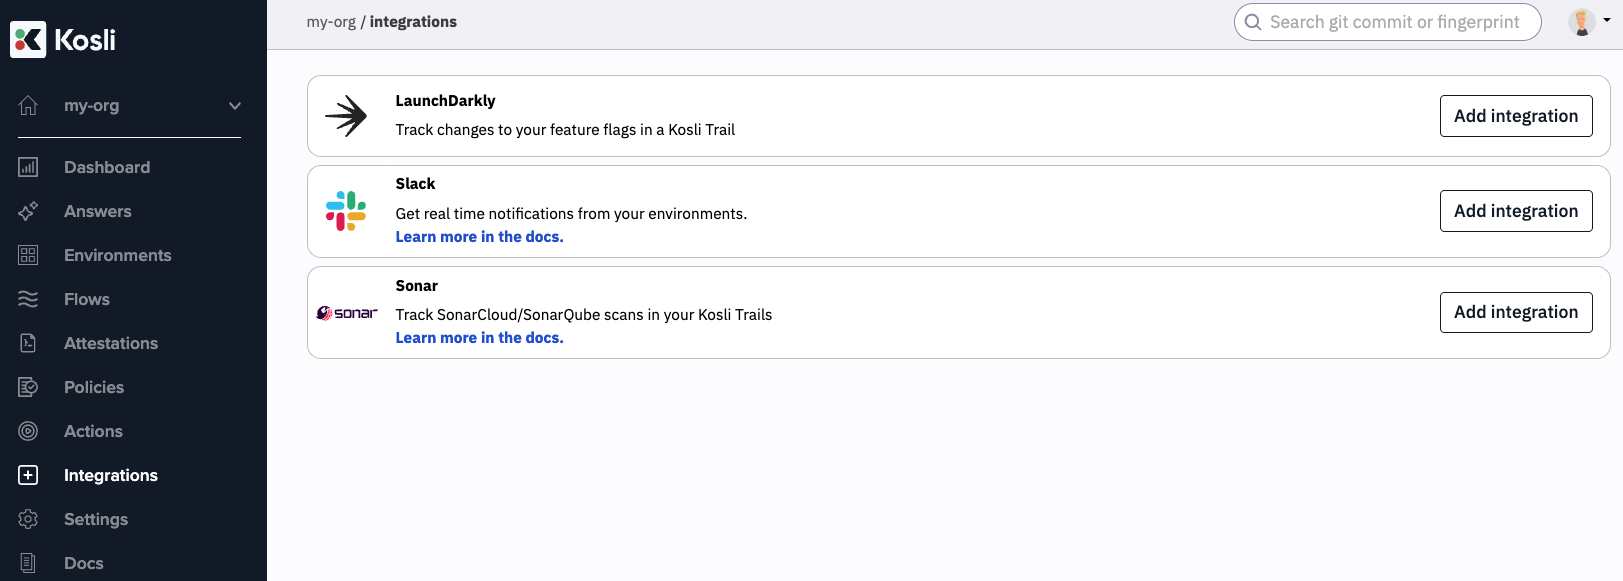Click the Answers sparkle icon
The width and height of the screenshot is (1623, 581).
tap(28, 211)
